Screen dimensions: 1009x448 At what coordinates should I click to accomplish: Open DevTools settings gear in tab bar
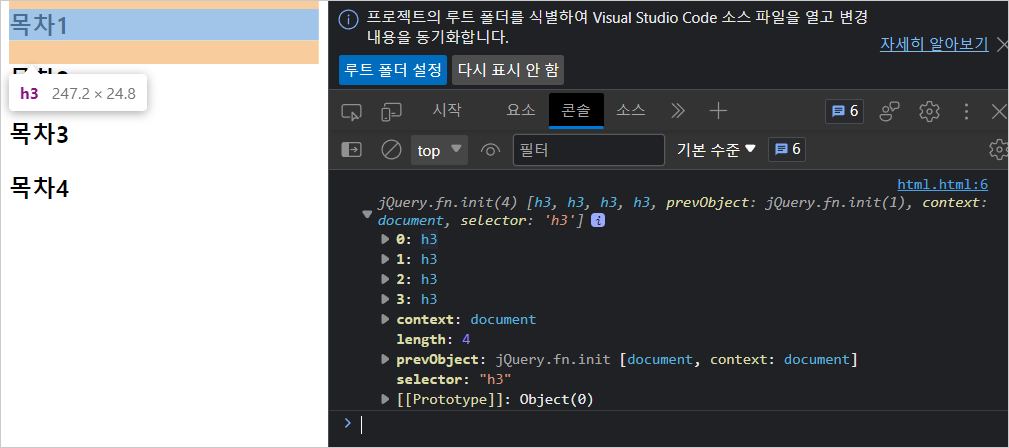929,111
